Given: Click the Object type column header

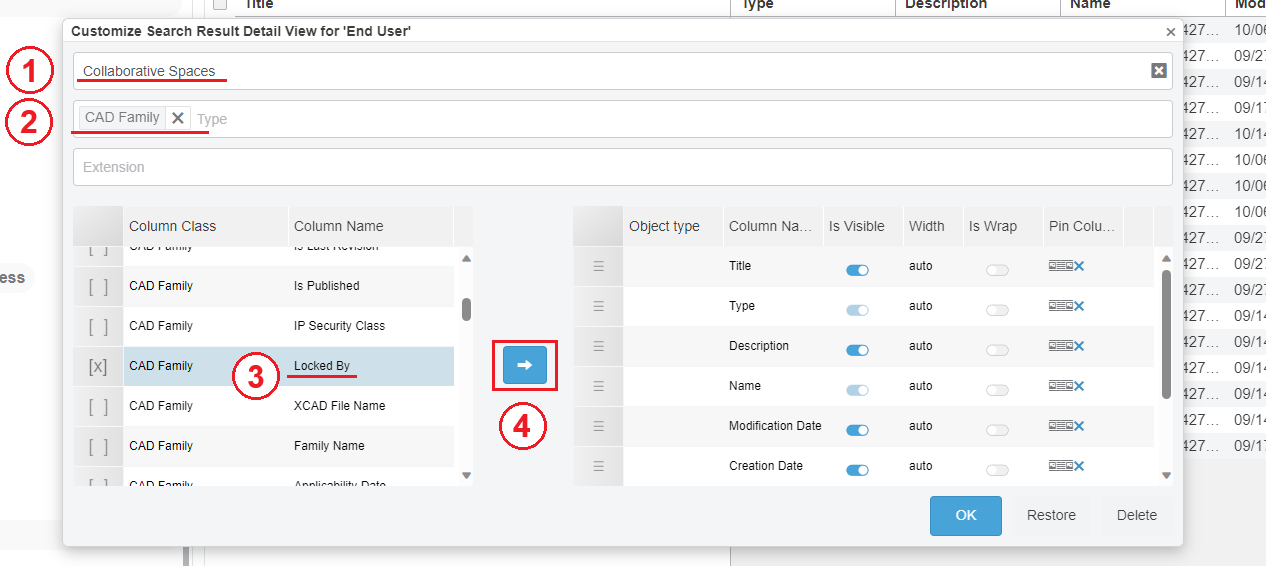Looking at the screenshot, I should pyautogui.click(x=673, y=226).
